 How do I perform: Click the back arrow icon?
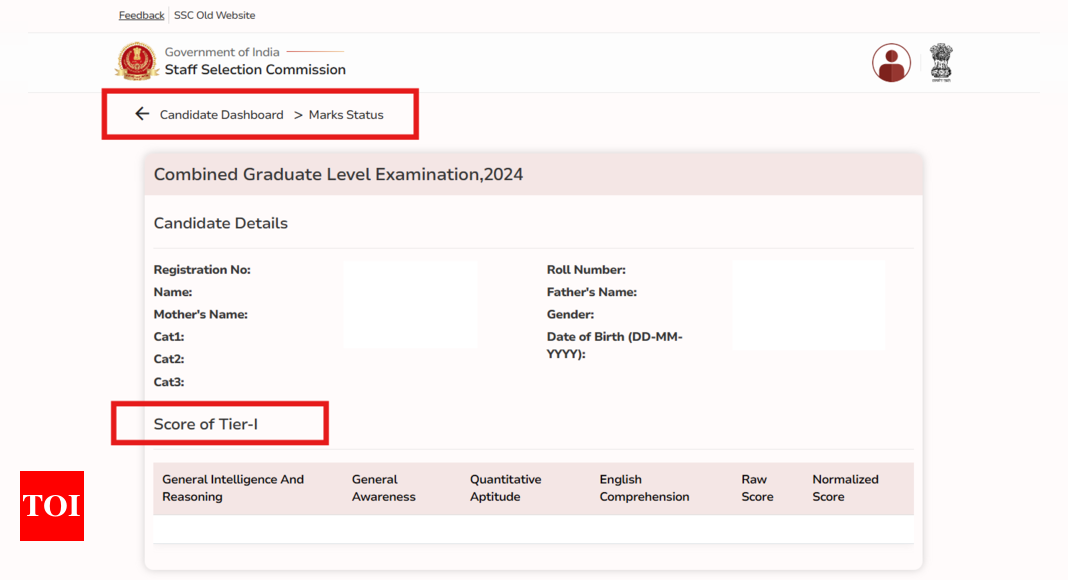pyautogui.click(x=142, y=114)
